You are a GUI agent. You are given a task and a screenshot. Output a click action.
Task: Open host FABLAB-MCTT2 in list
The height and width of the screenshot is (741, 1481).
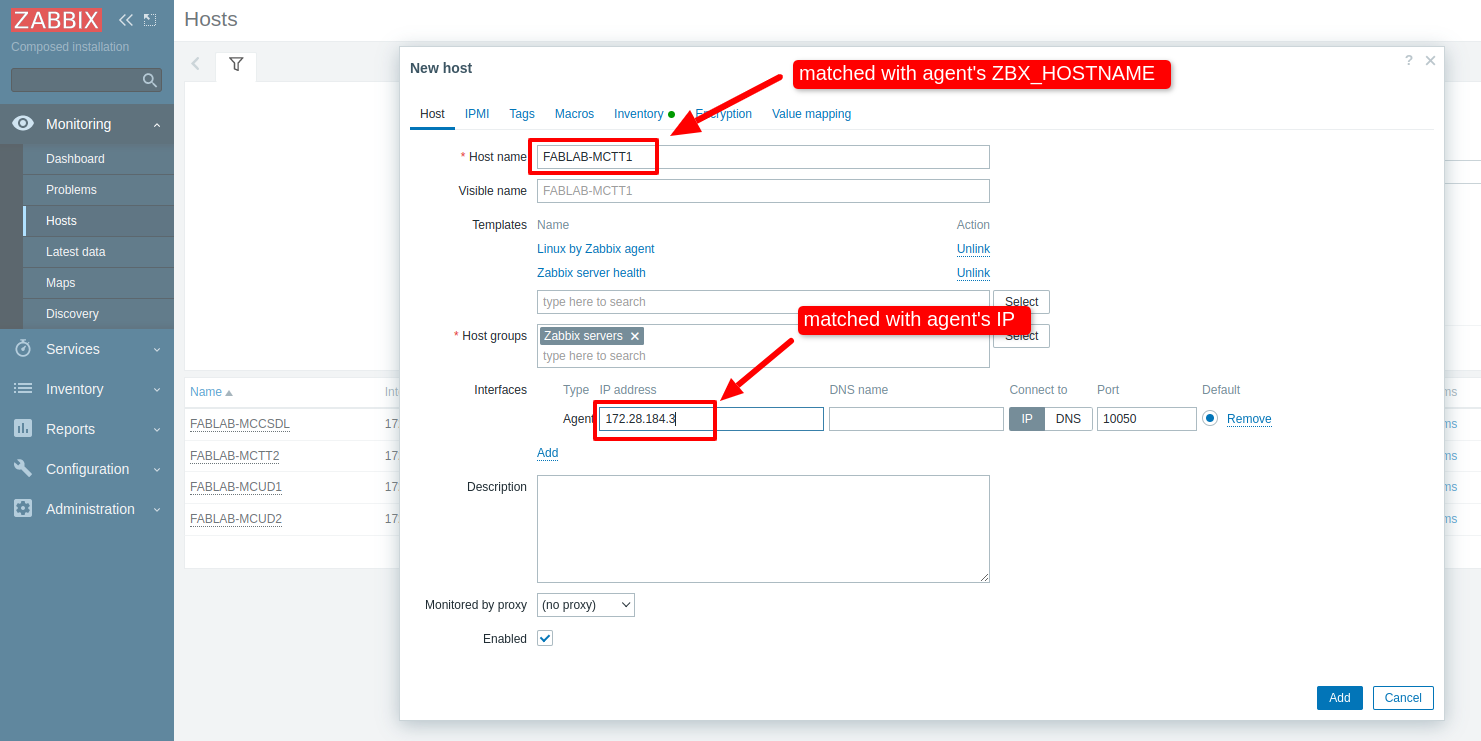pyautogui.click(x=235, y=456)
